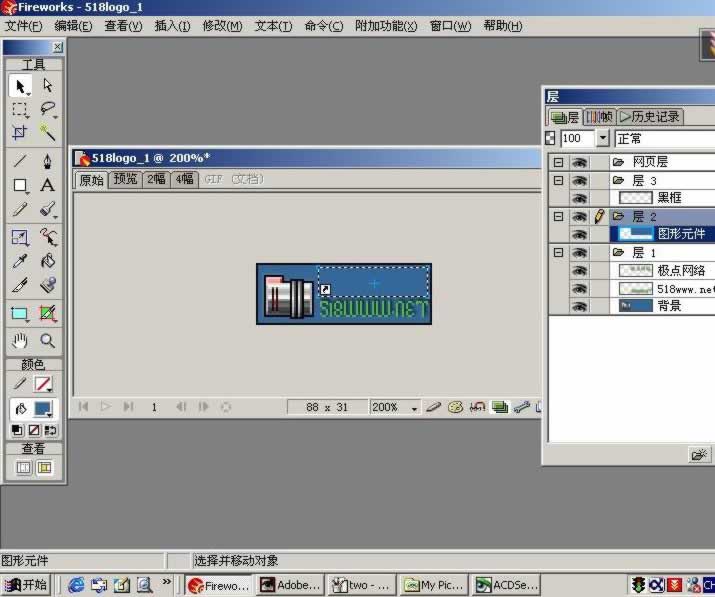
Task: Select the Paint Bucket tool
Action: 47,262
